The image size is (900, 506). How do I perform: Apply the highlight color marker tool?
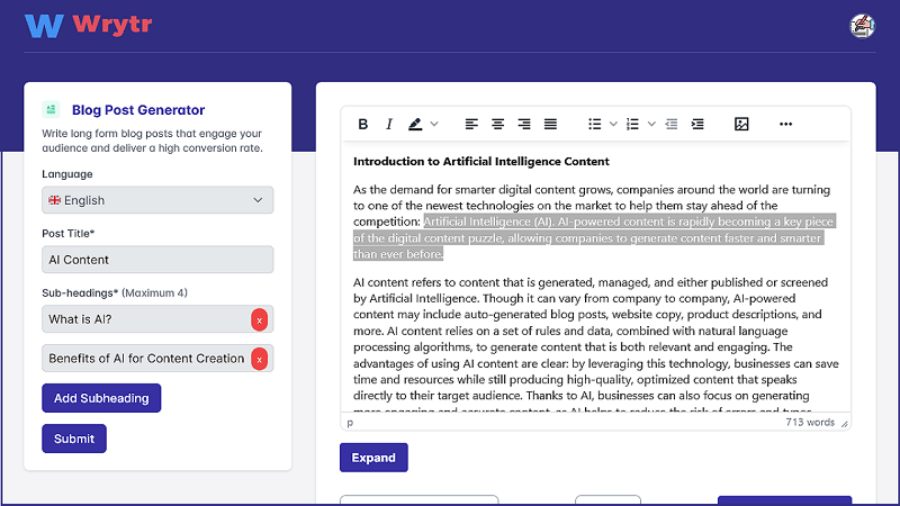415,124
